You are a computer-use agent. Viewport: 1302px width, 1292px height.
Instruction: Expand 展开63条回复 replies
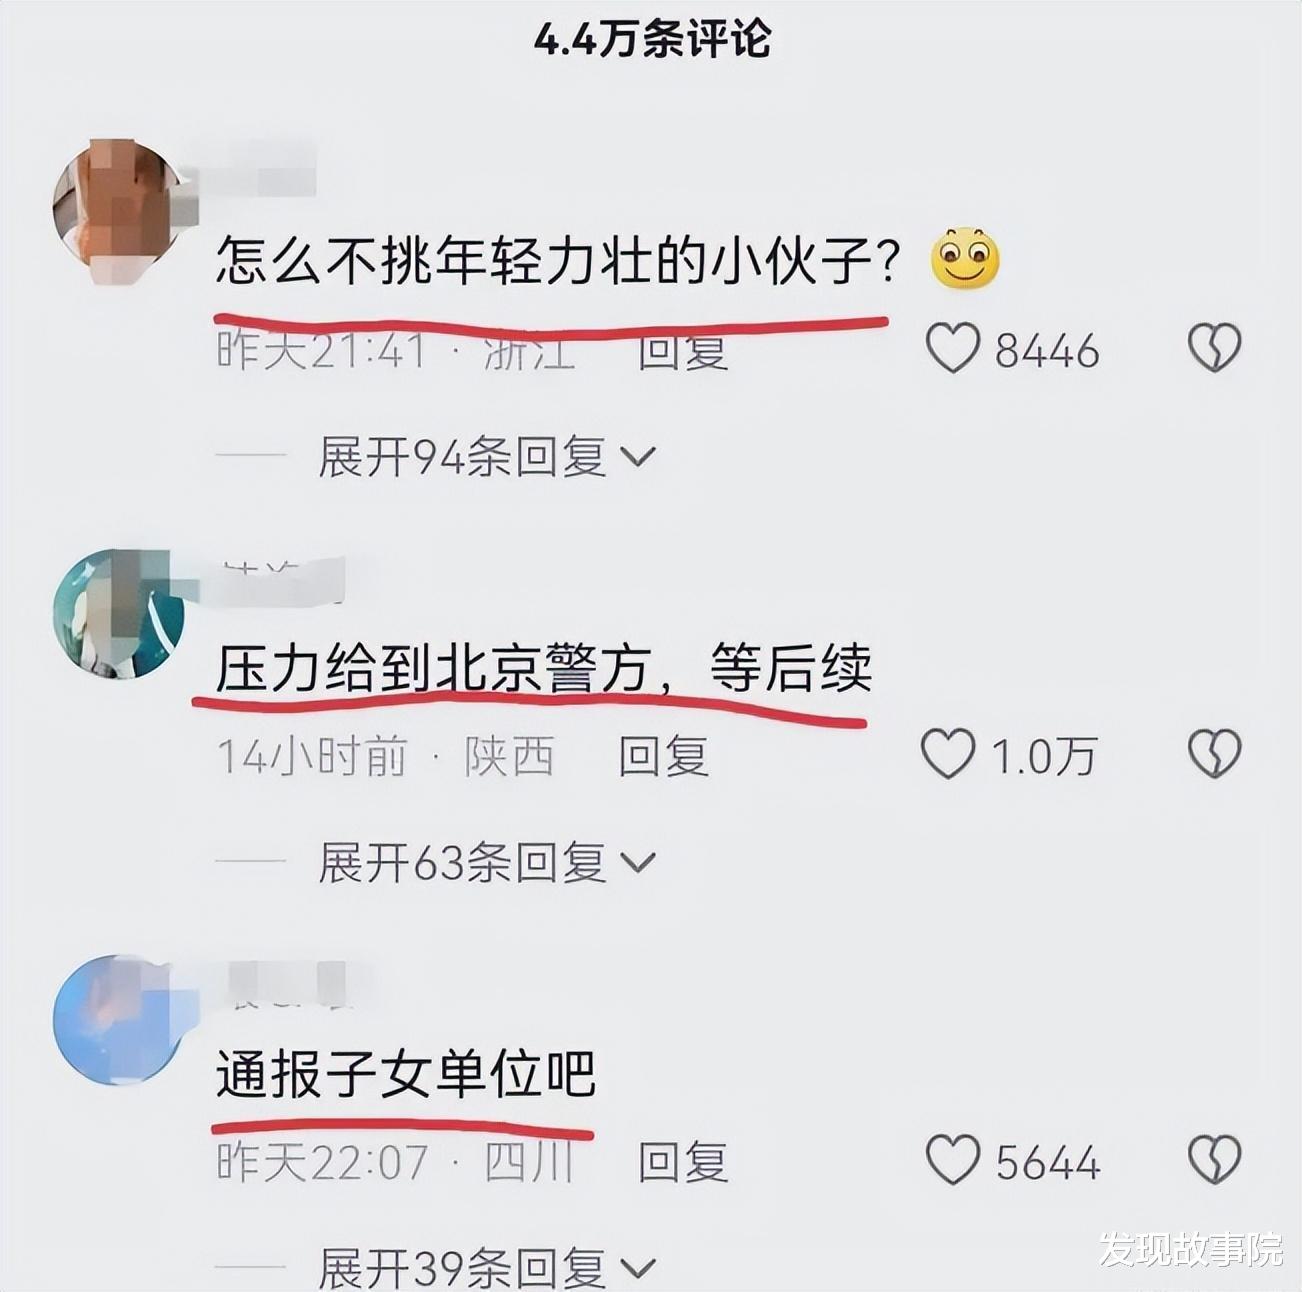pyautogui.click(x=486, y=862)
